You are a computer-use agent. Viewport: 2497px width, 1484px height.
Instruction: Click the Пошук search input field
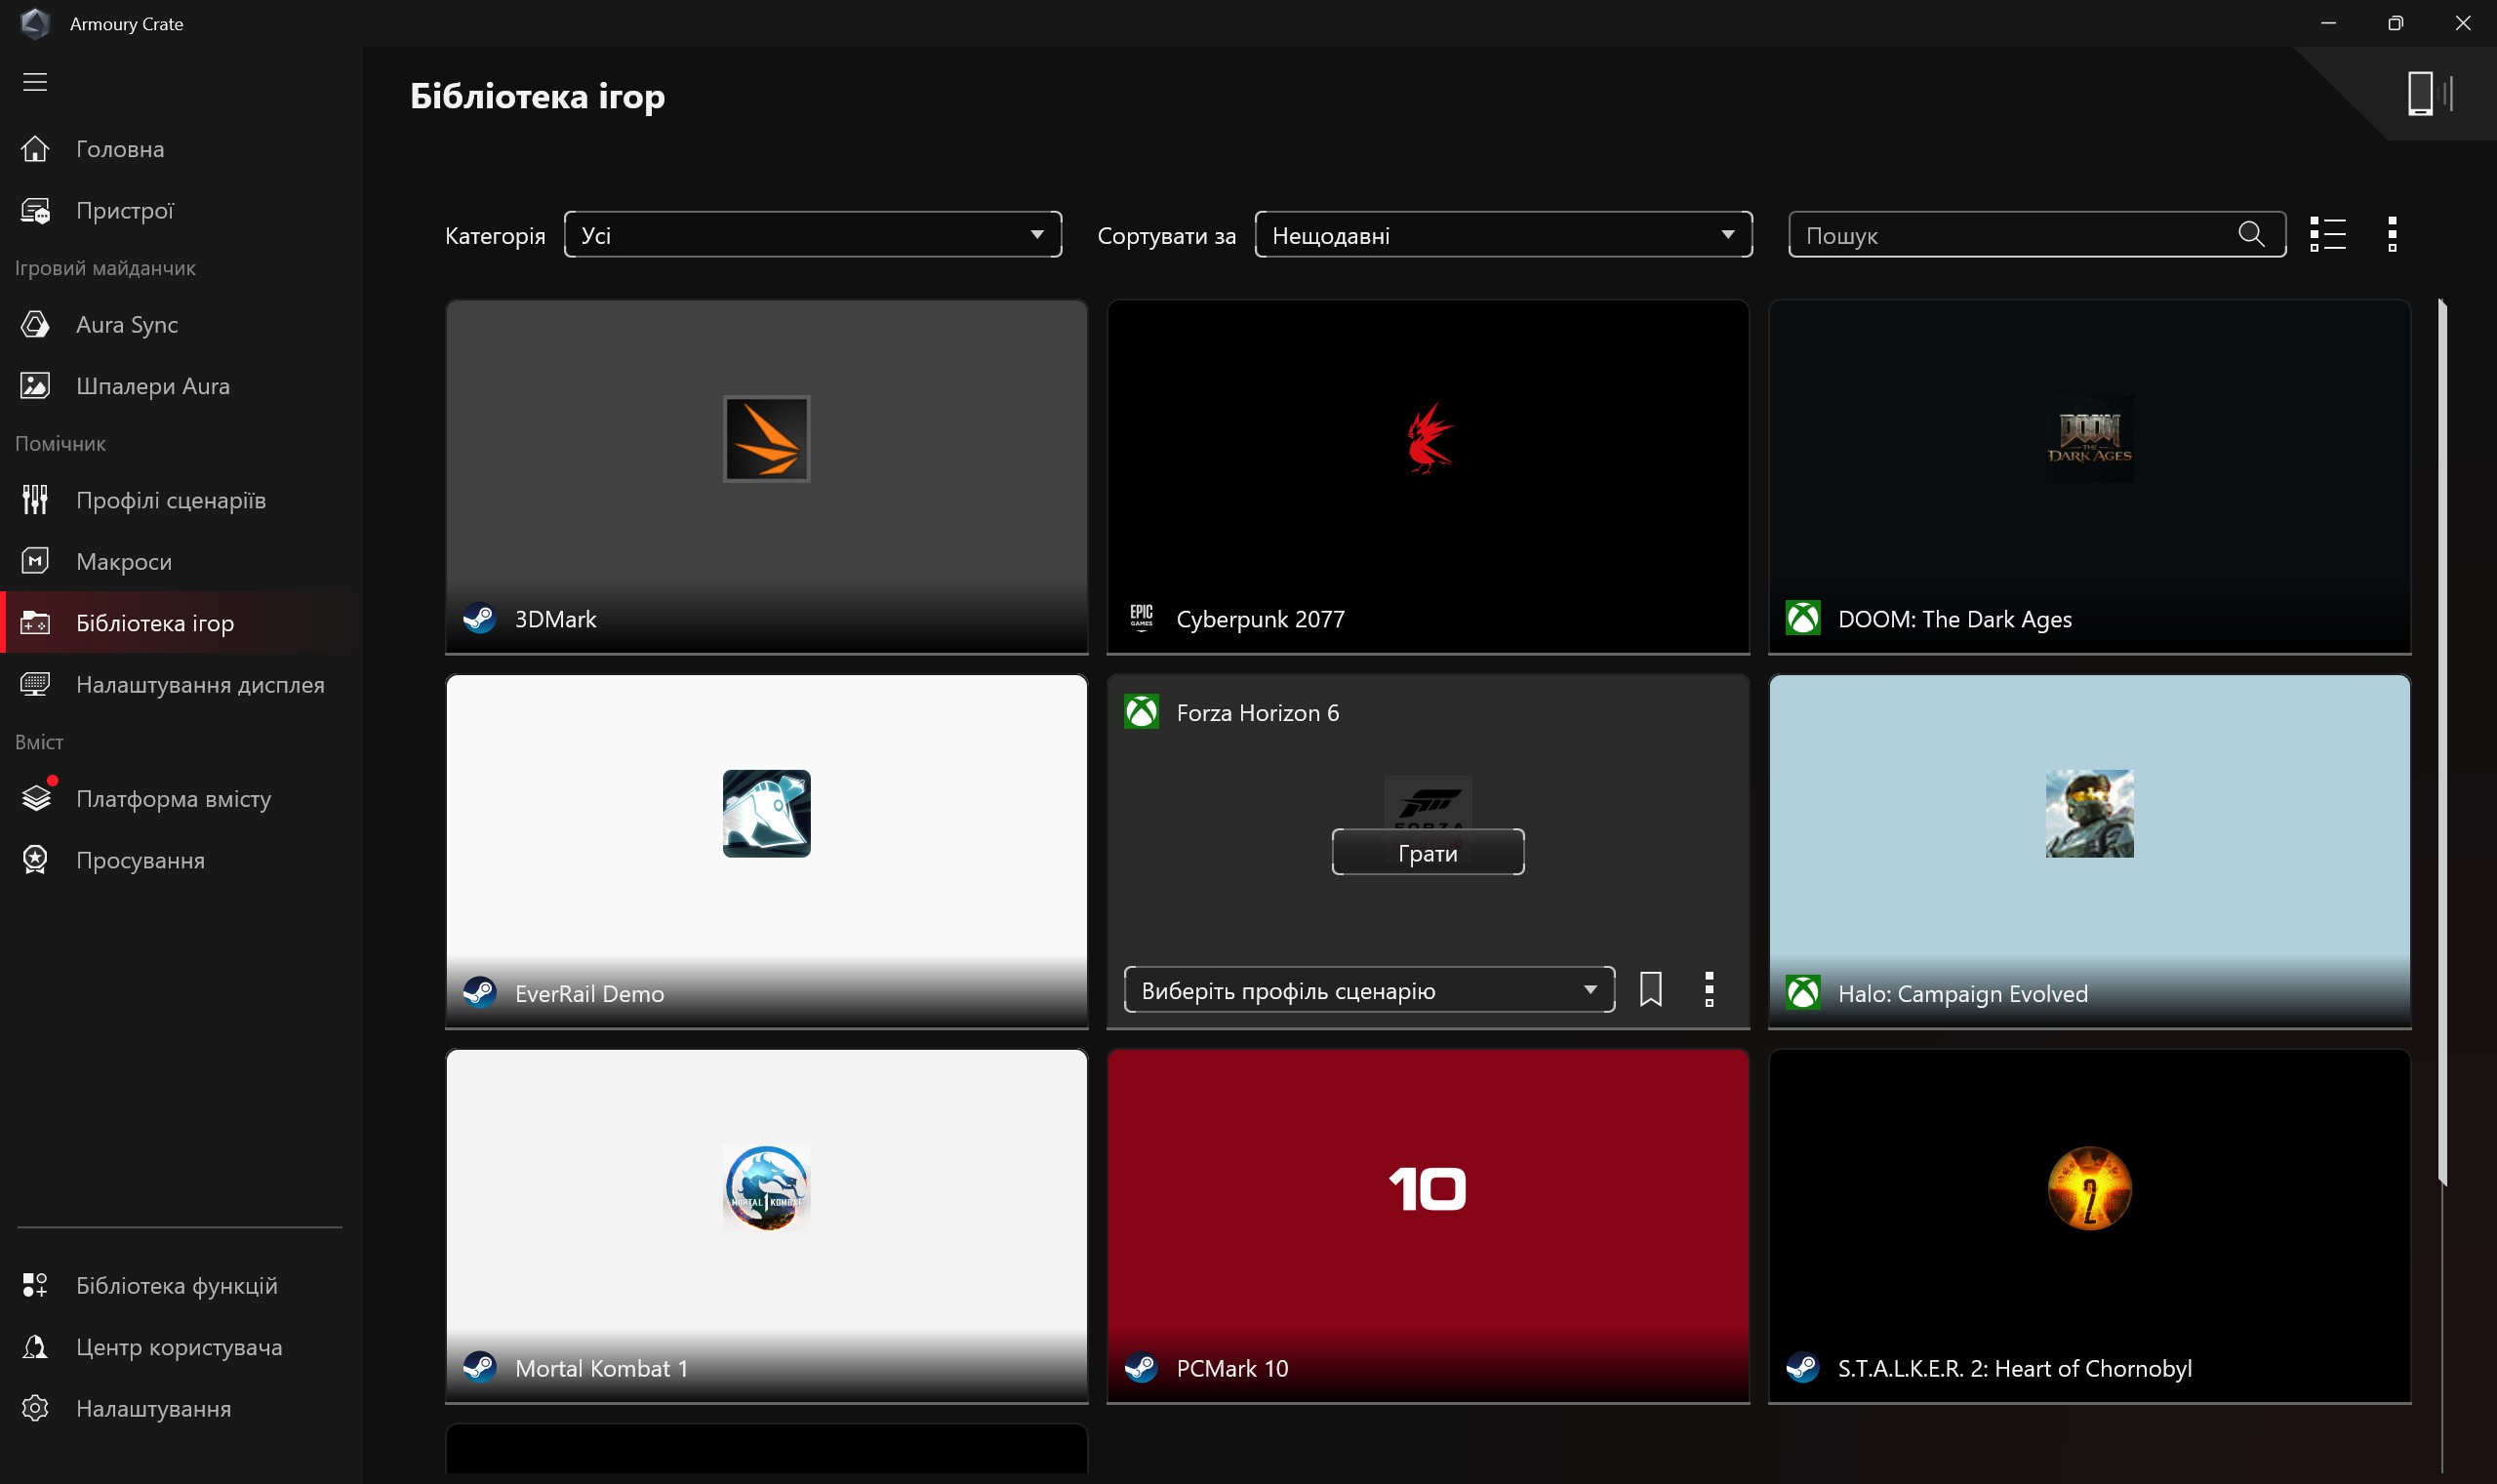tap(2010, 235)
